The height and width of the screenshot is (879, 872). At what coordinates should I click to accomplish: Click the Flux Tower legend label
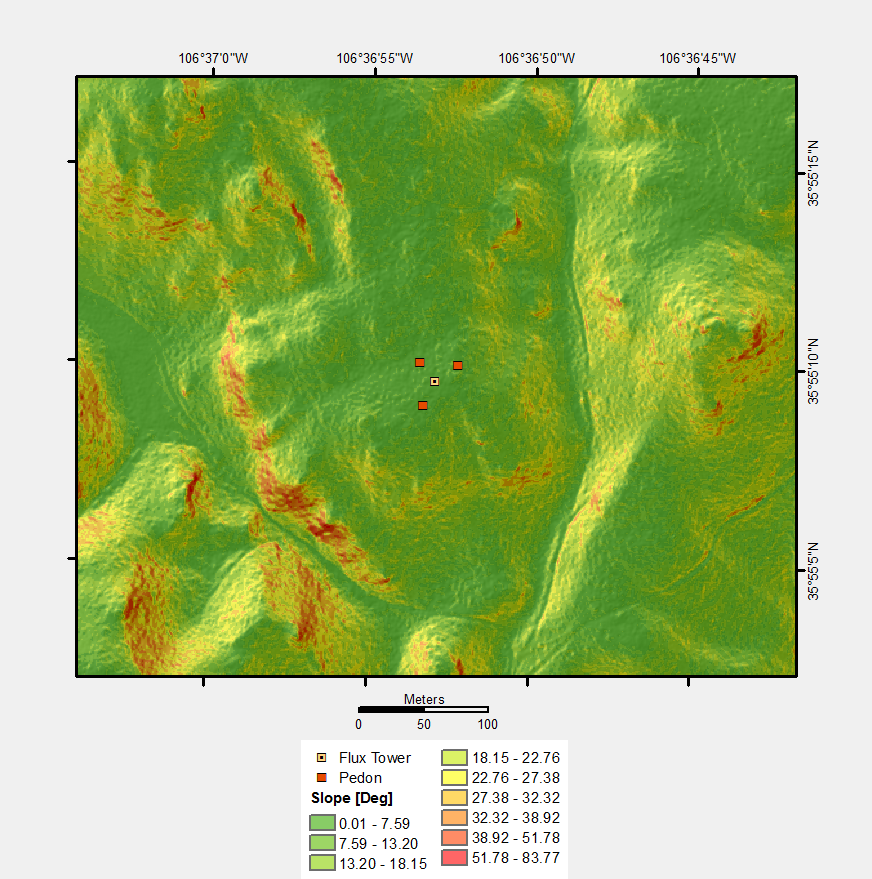point(375,758)
